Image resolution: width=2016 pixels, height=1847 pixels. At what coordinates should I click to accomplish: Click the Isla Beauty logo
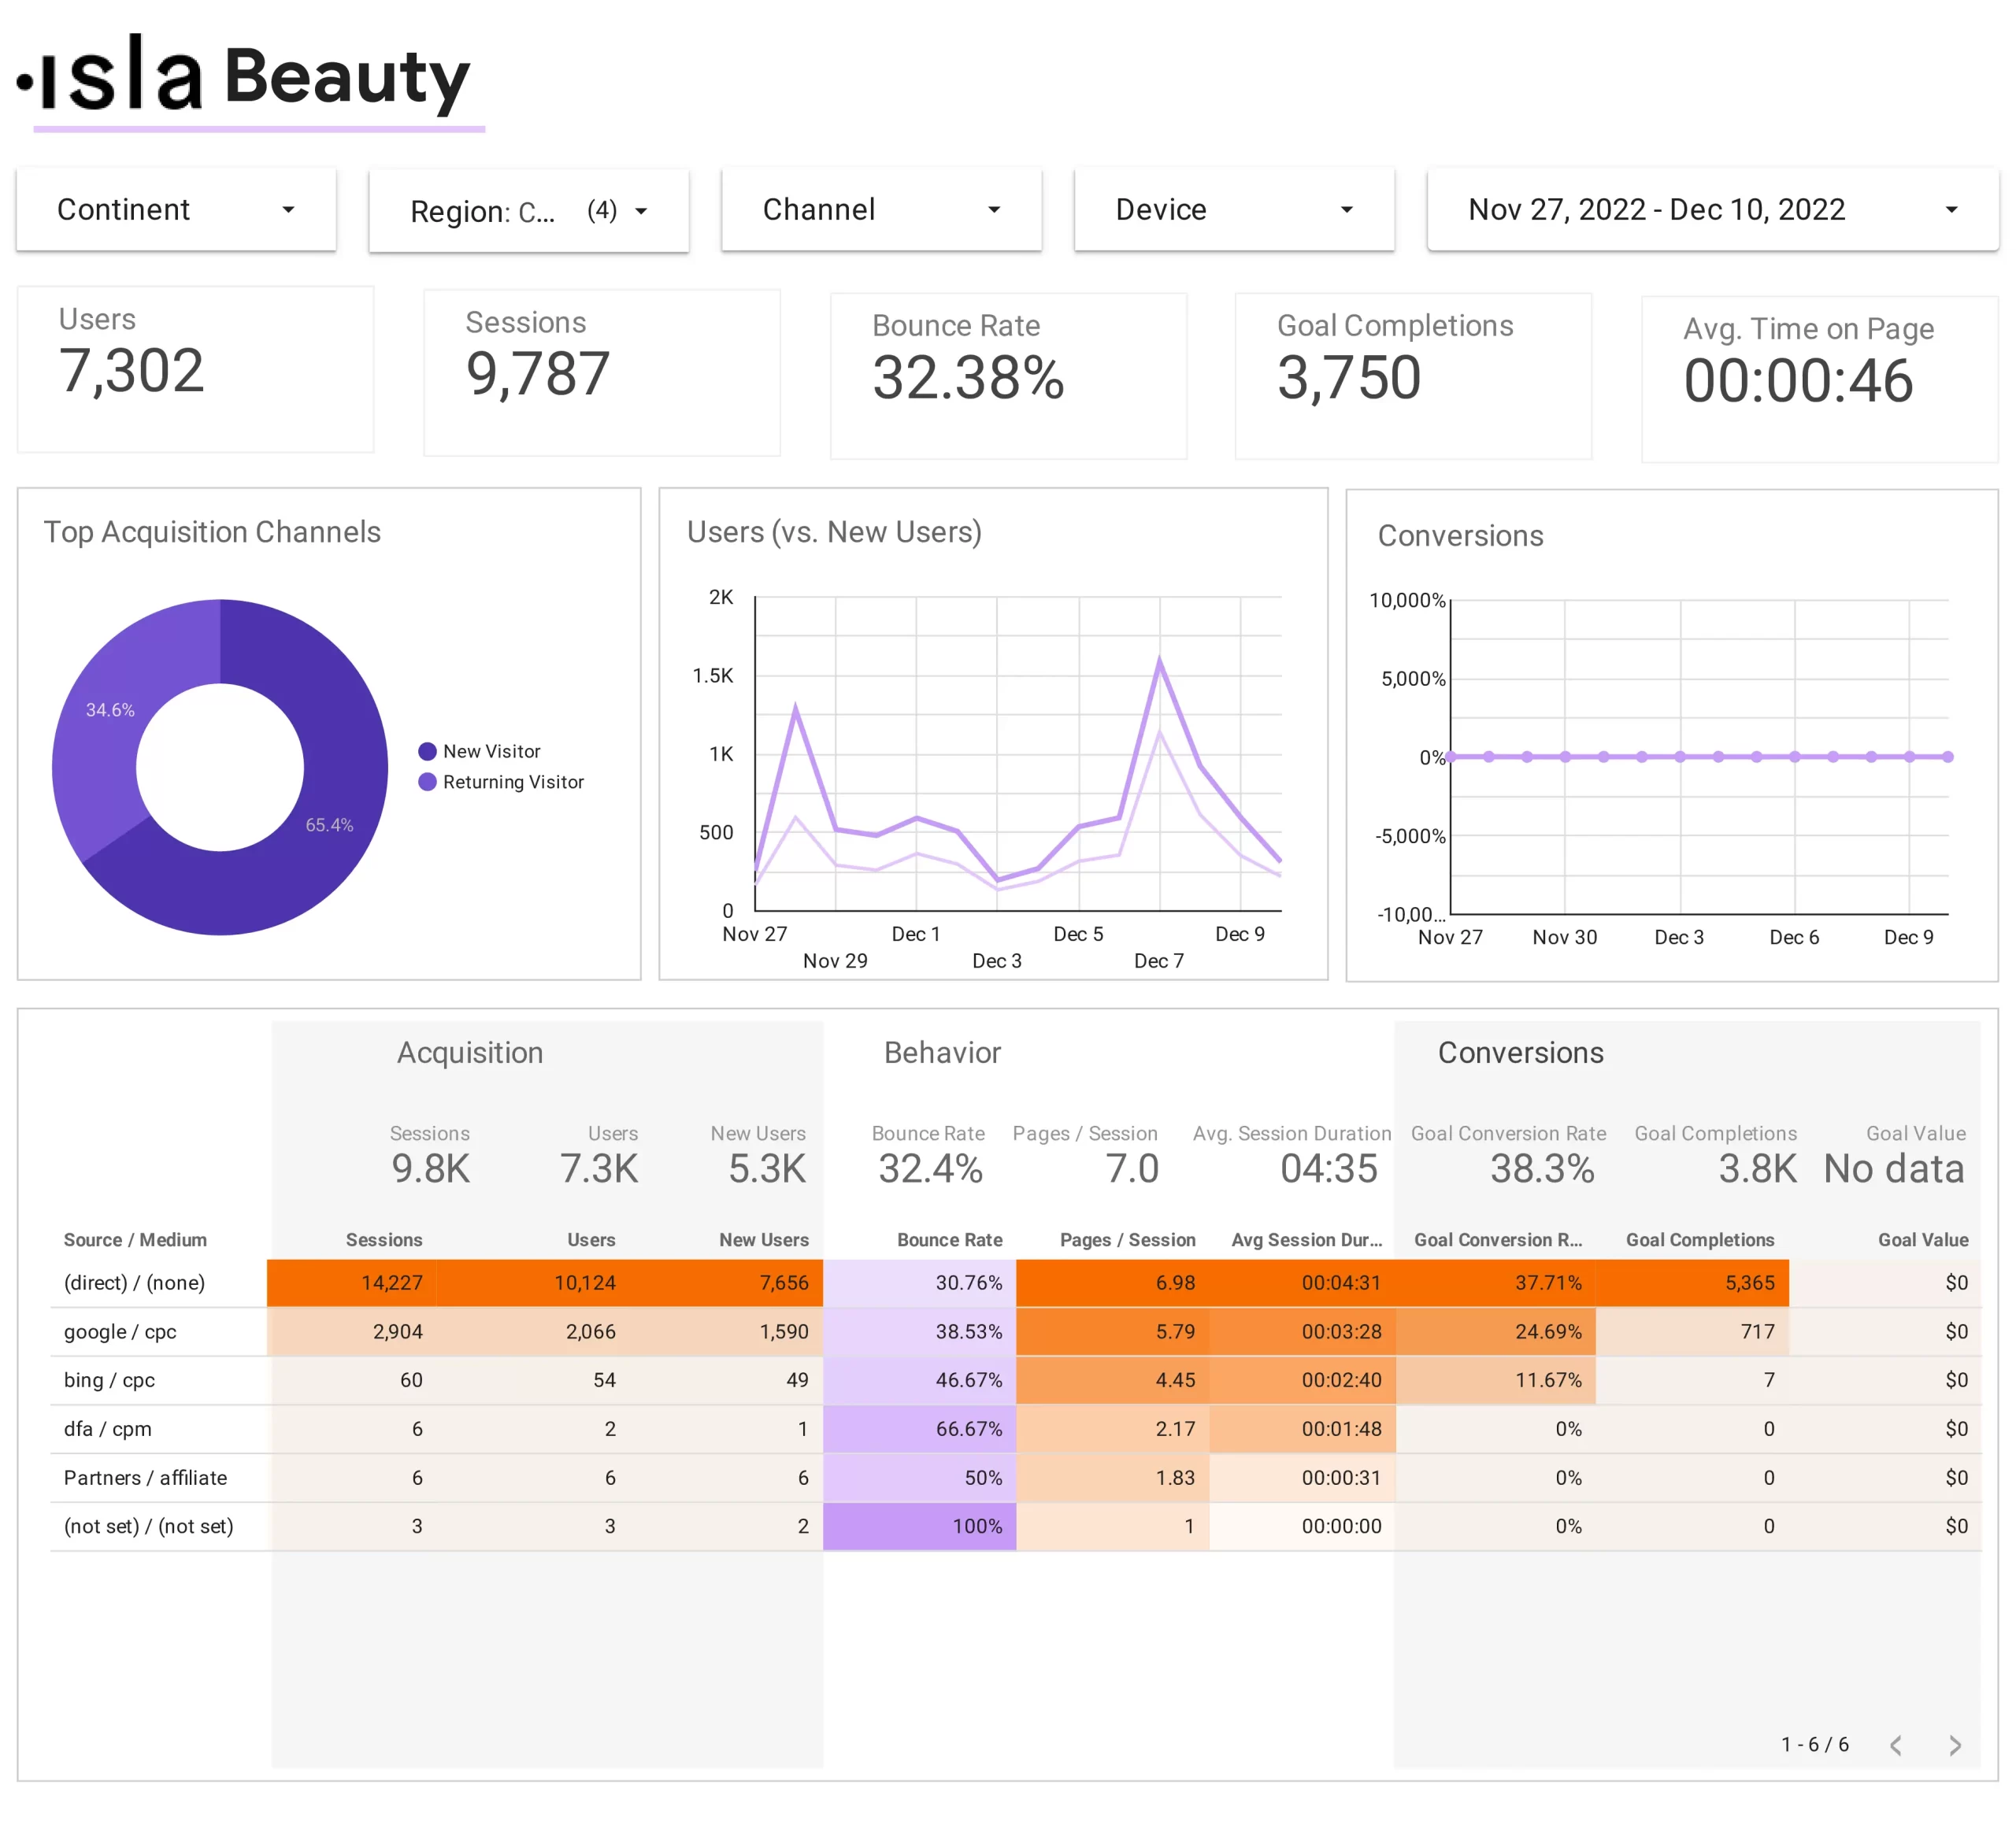(x=246, y=78)
